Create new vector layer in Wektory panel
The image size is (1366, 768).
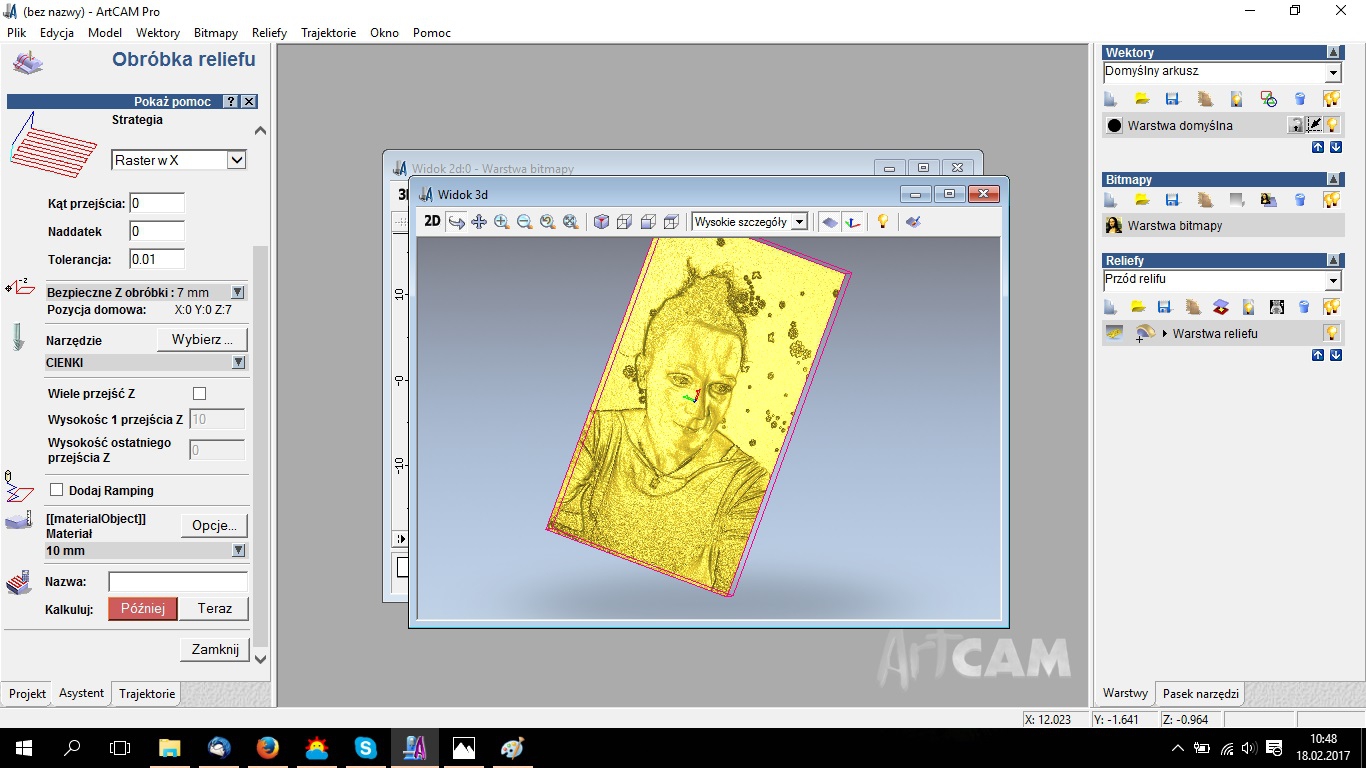point(1110,99)
